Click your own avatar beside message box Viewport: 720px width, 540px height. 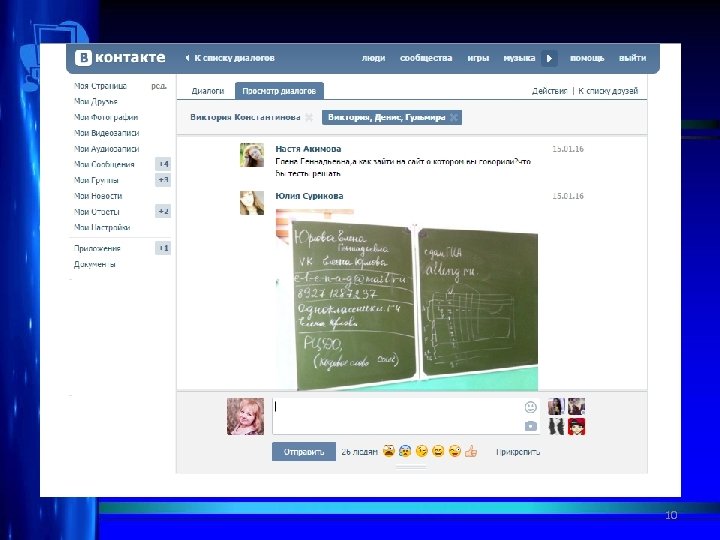coord(245,416)
